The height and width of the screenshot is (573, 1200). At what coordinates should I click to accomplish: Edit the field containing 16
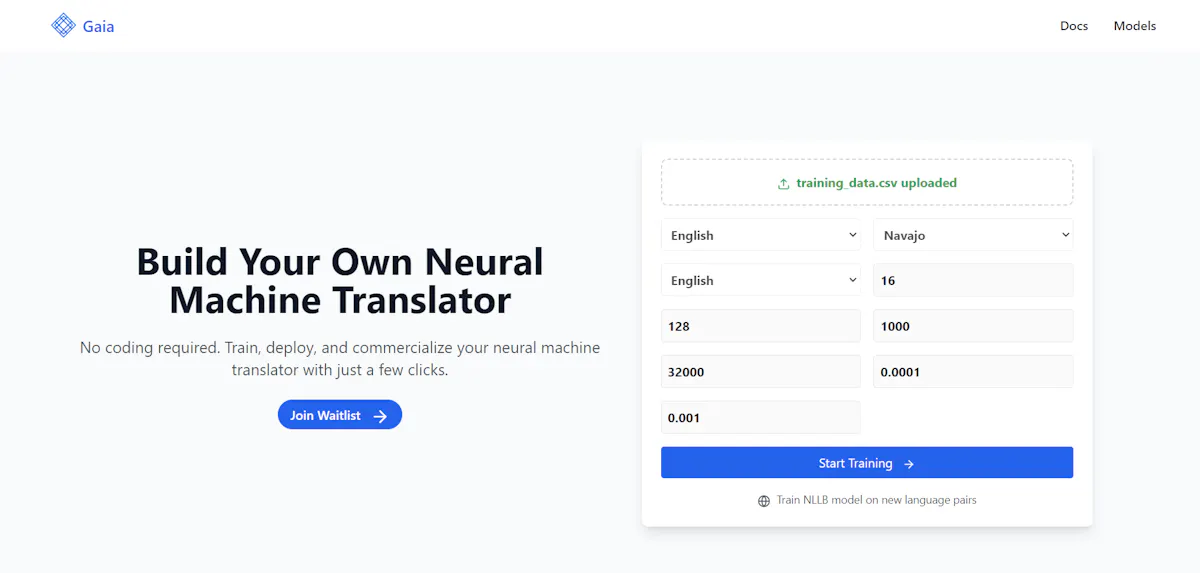973,280
